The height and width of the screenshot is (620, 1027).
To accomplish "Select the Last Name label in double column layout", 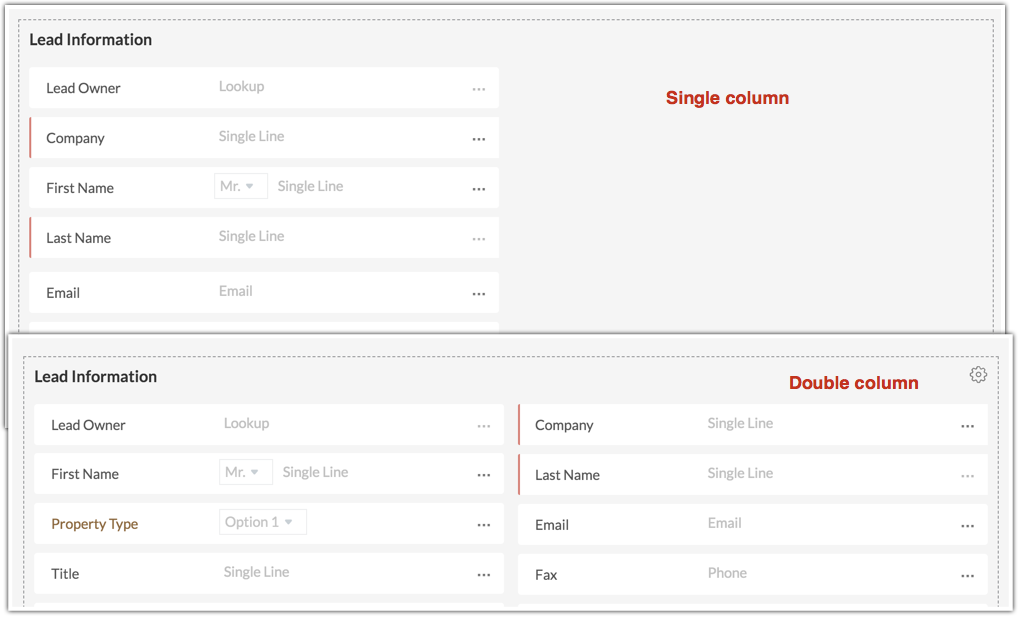I will pyautogui.click(x=567, y=475).
